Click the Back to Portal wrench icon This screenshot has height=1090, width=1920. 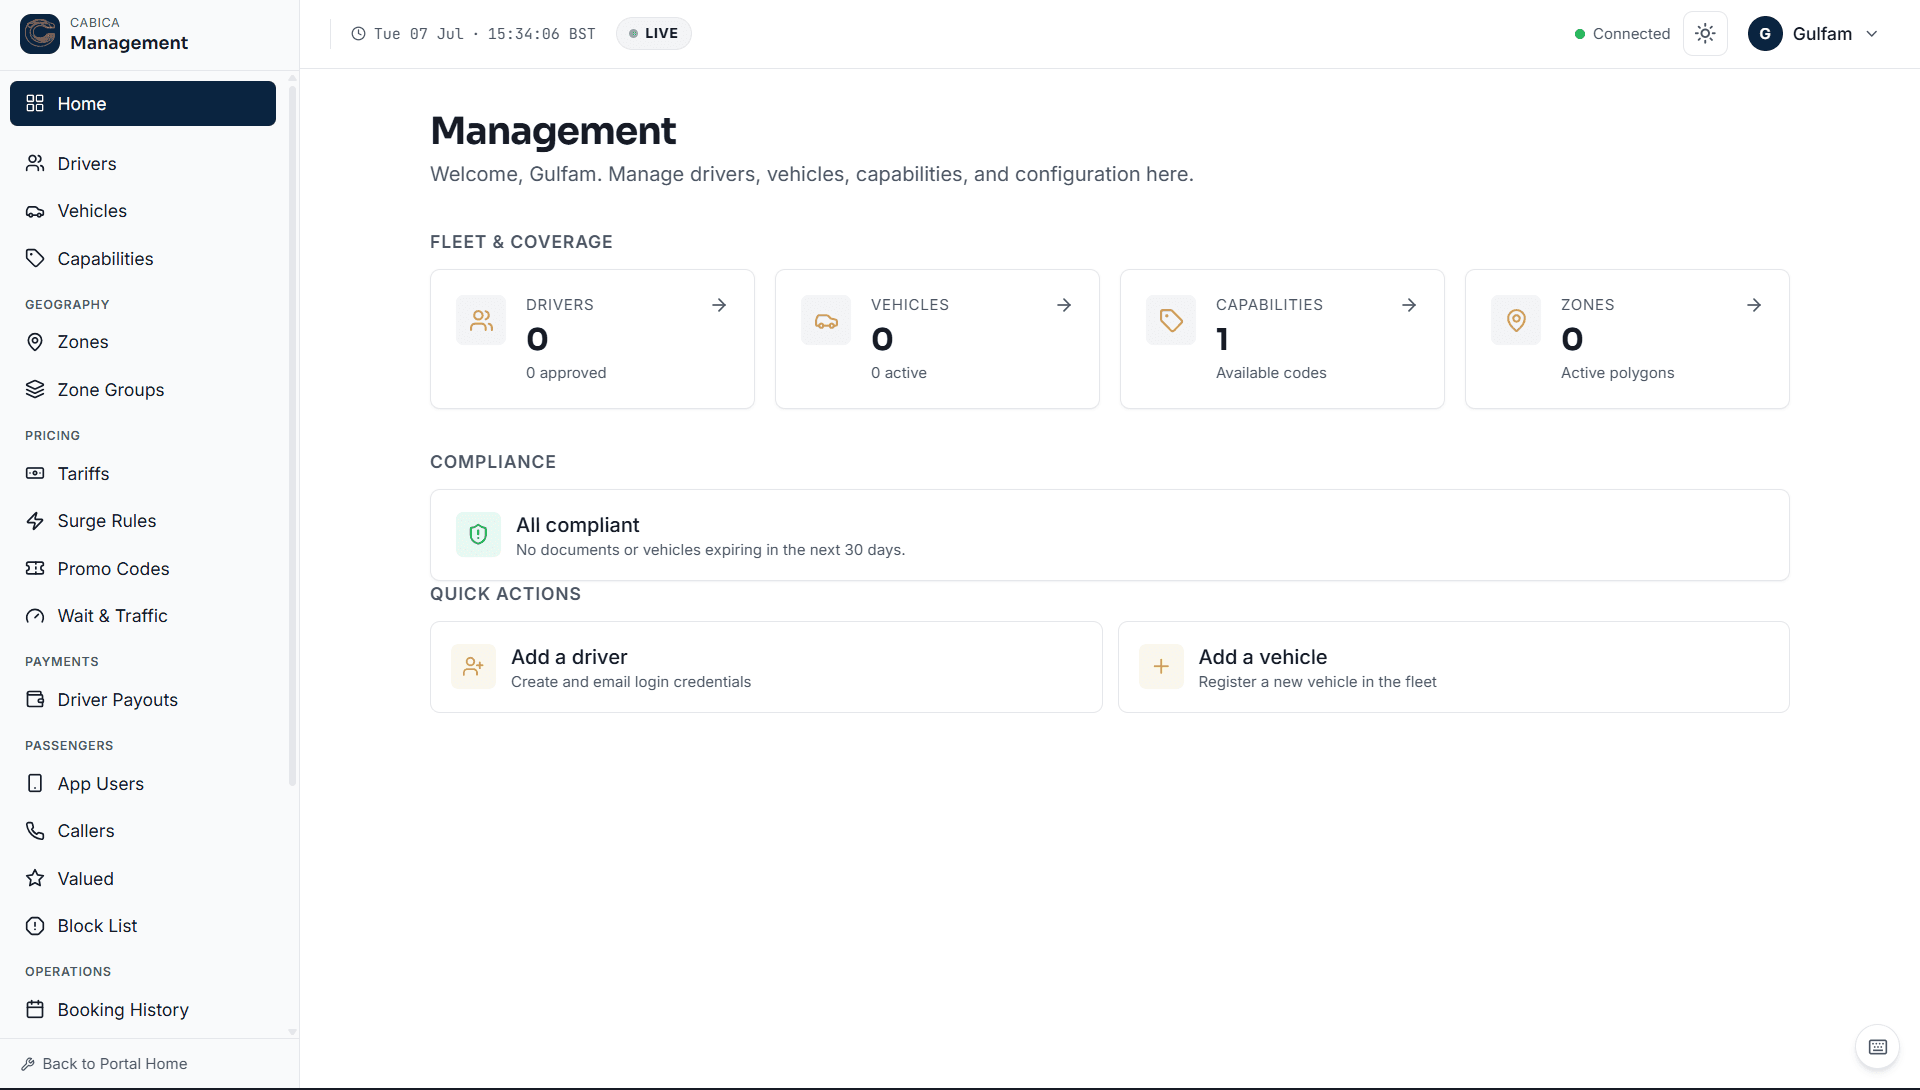pyautogui.click(x=28, y=1064)
